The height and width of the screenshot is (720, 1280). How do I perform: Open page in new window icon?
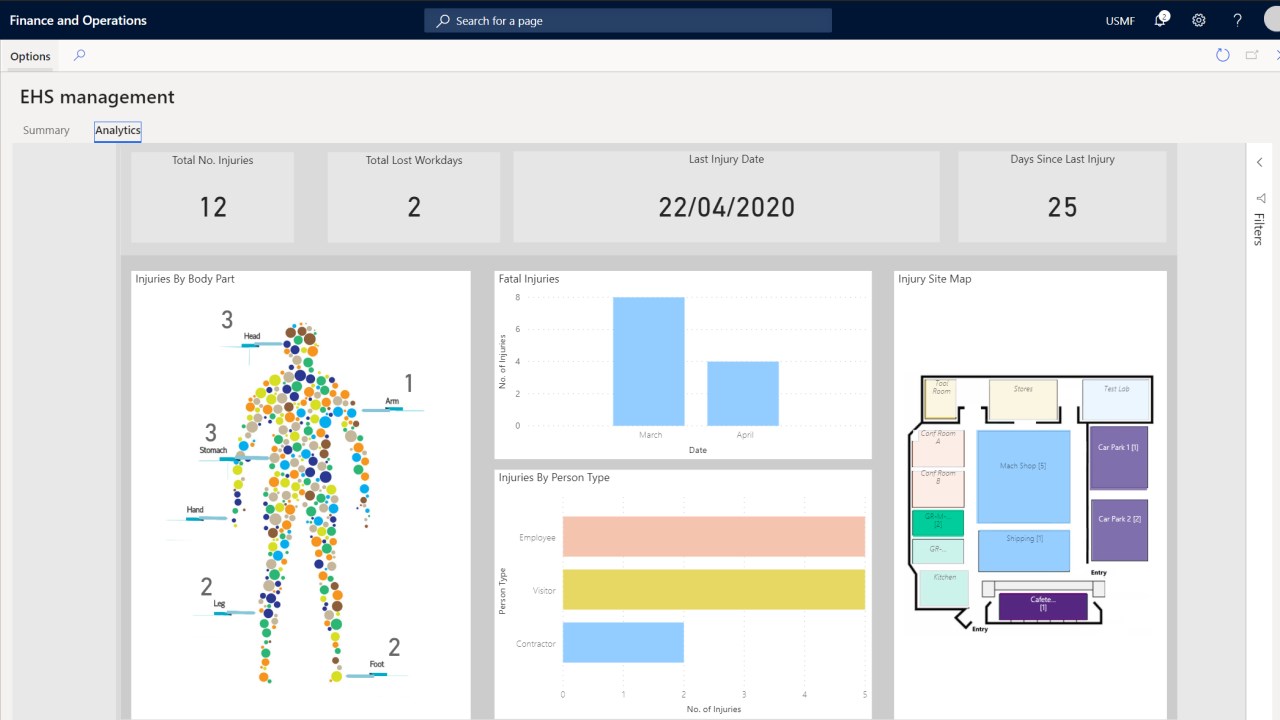[1251, 56]
